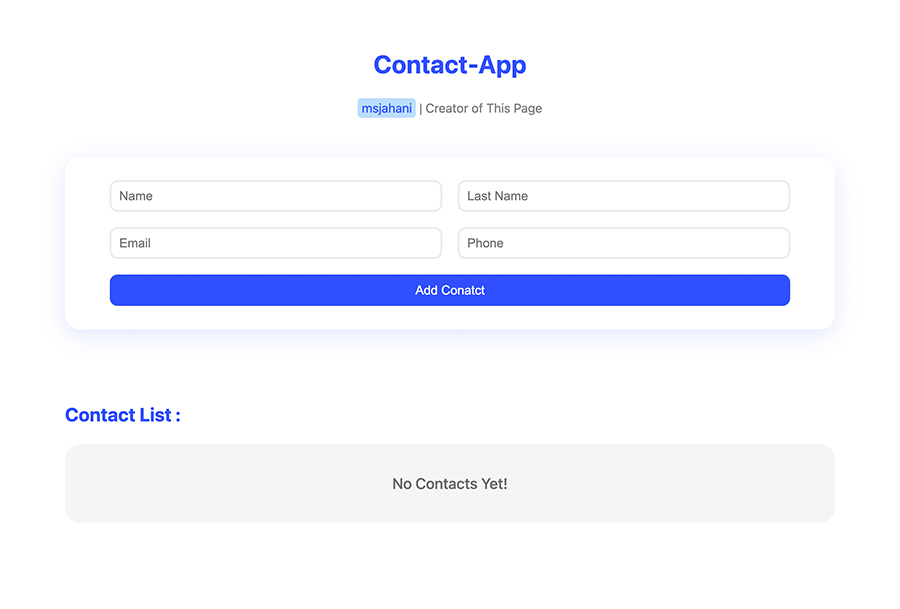Viewport: 900px width, 609px height.
Task: Click the Contact-App page title
Action: [449, 64]
